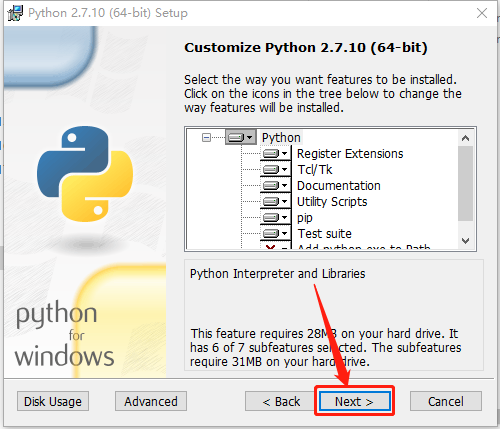Screen dimensions: 500x429
Task: Open Utility Scripts install-option dropdown
Action: click(275, 201)
